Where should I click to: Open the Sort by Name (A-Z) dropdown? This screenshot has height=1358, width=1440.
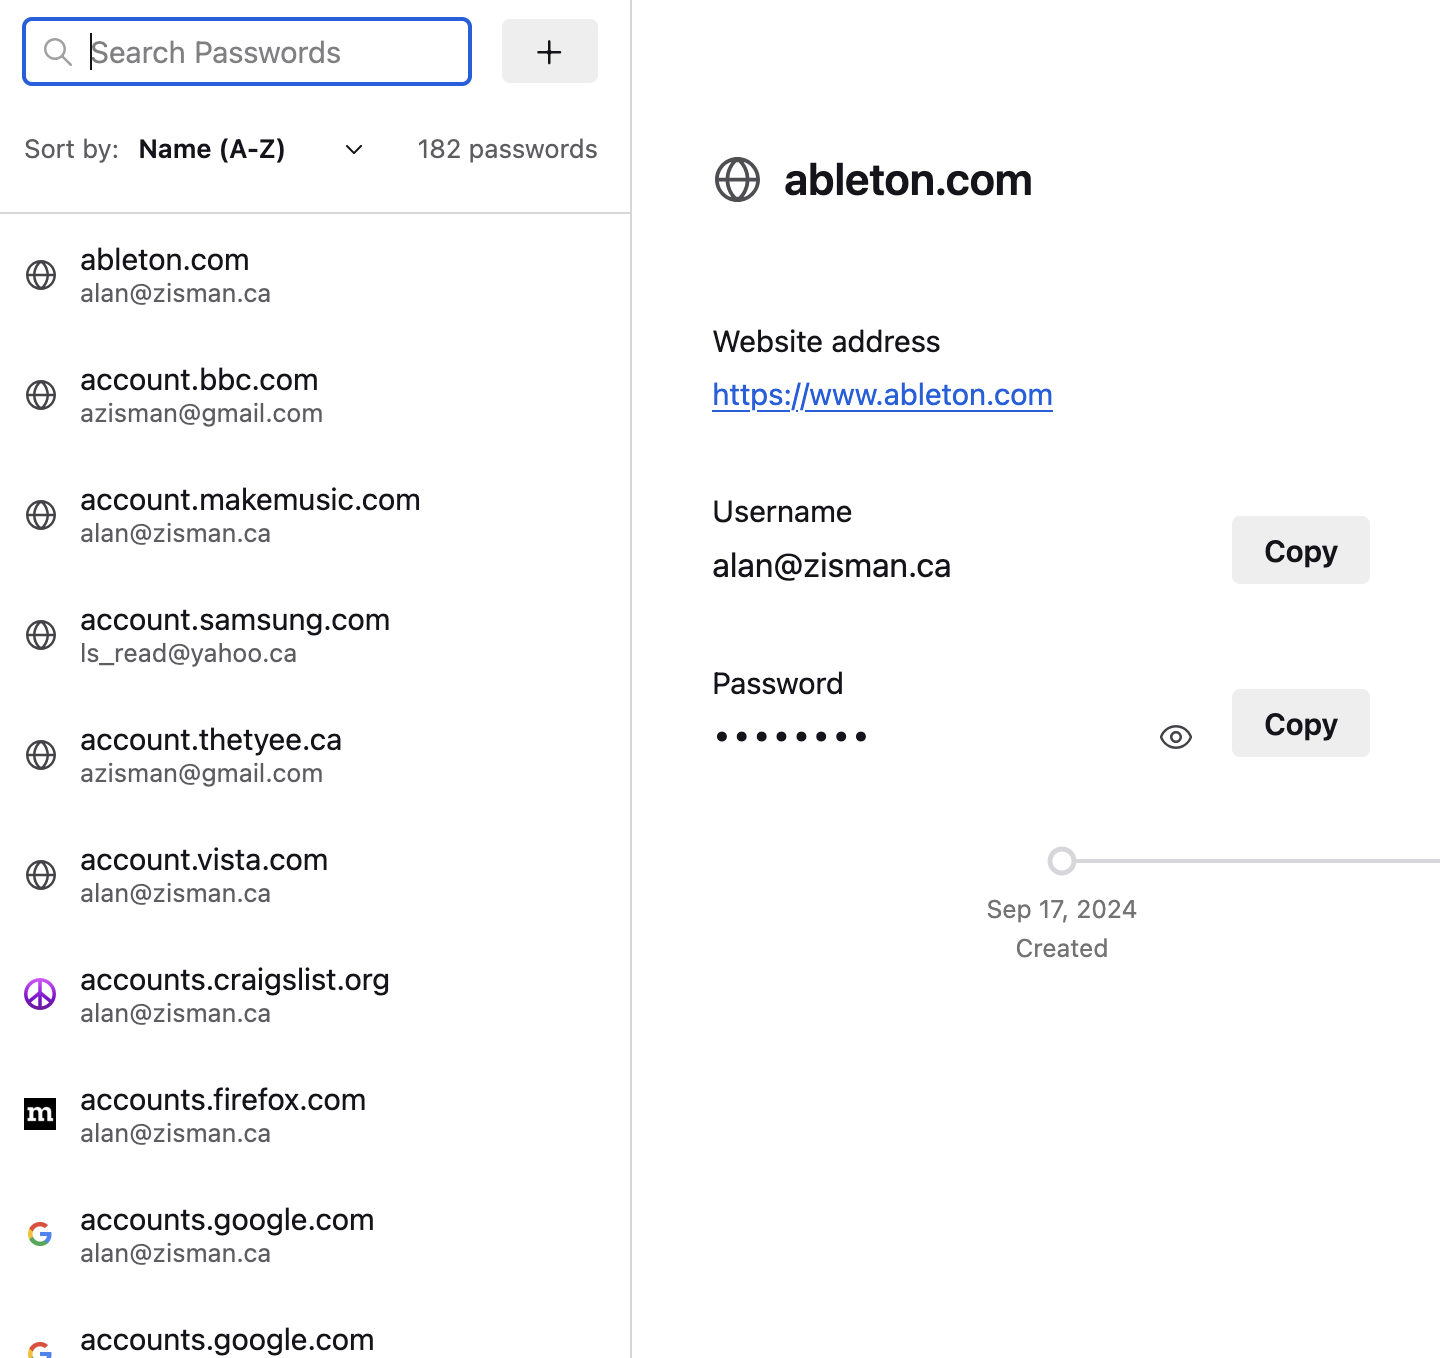[x=250, y=149]
